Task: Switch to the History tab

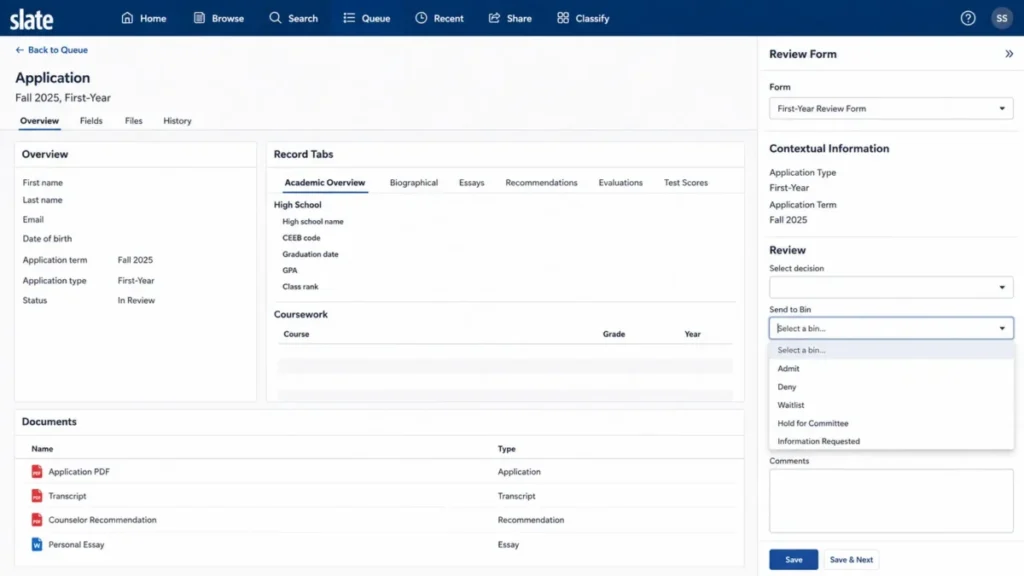Action: click(177, 121)
